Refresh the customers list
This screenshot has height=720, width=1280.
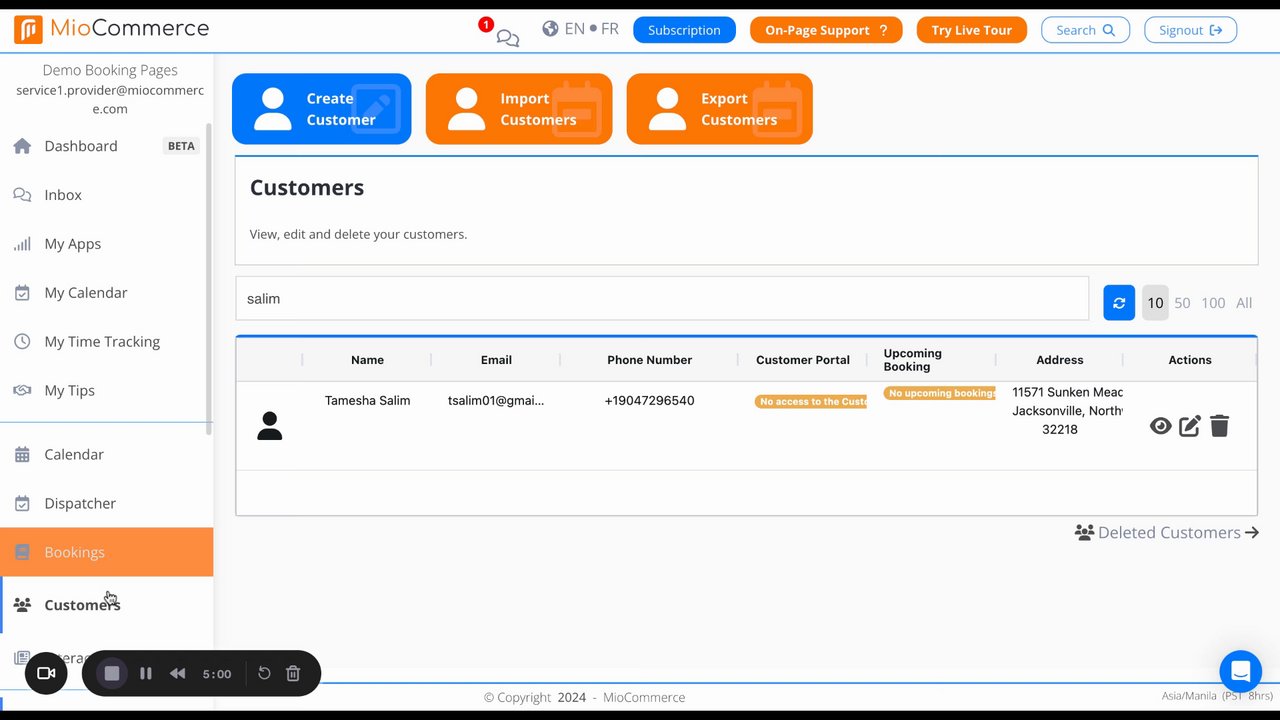(x=1119, y=303)
